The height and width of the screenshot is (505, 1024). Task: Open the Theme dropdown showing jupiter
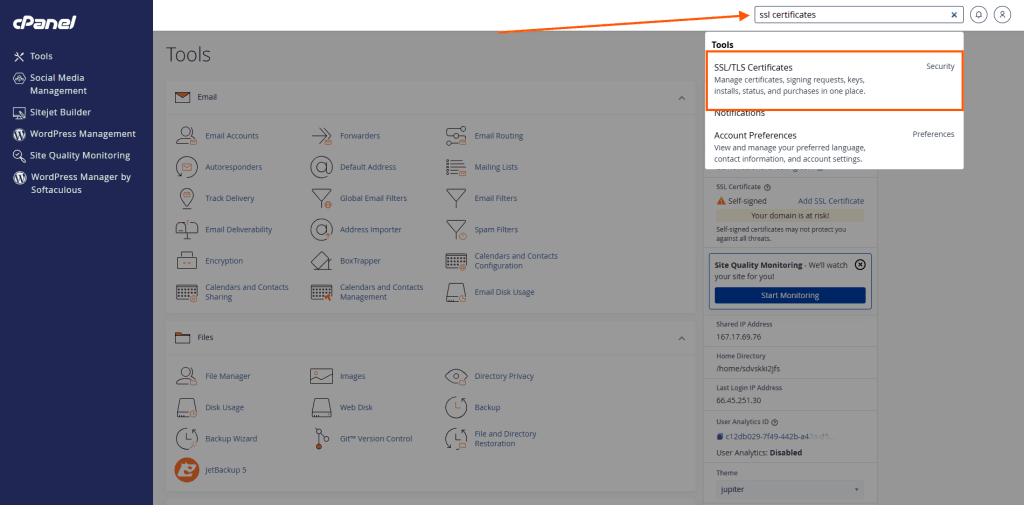click(790, 489)
